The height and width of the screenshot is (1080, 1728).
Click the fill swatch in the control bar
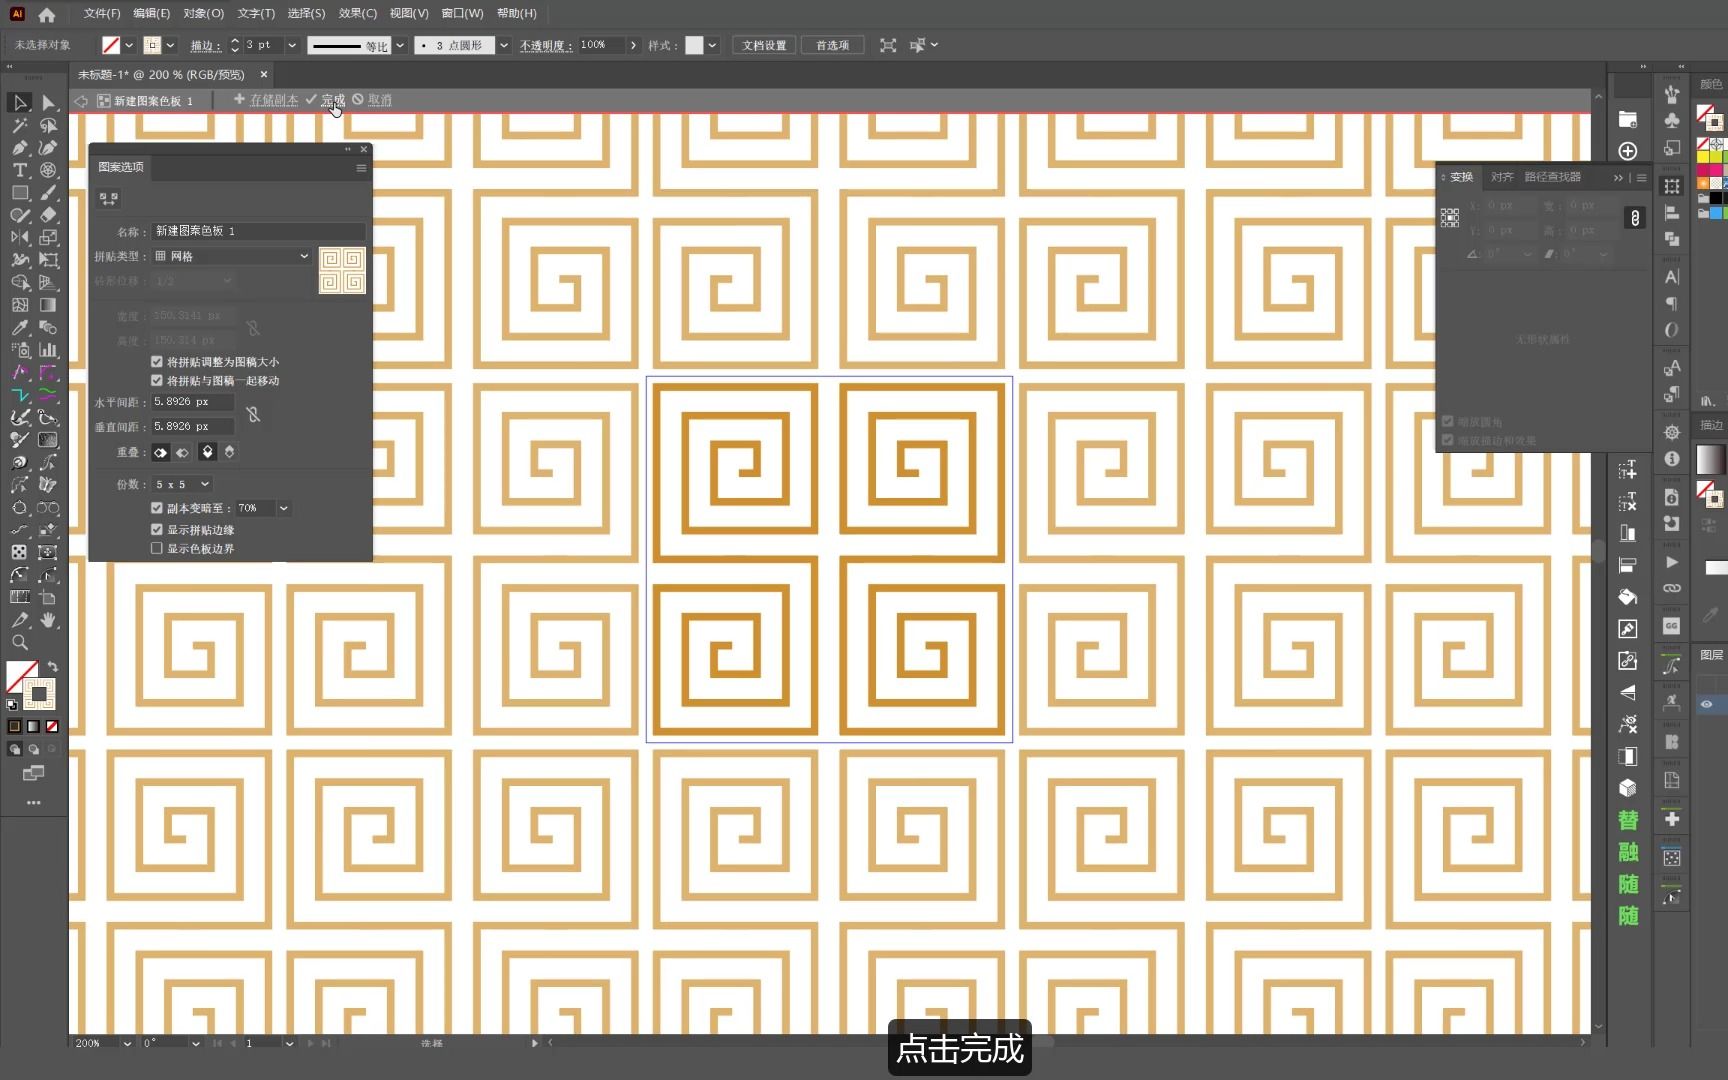pyautogui.click(x=111, y=45)
